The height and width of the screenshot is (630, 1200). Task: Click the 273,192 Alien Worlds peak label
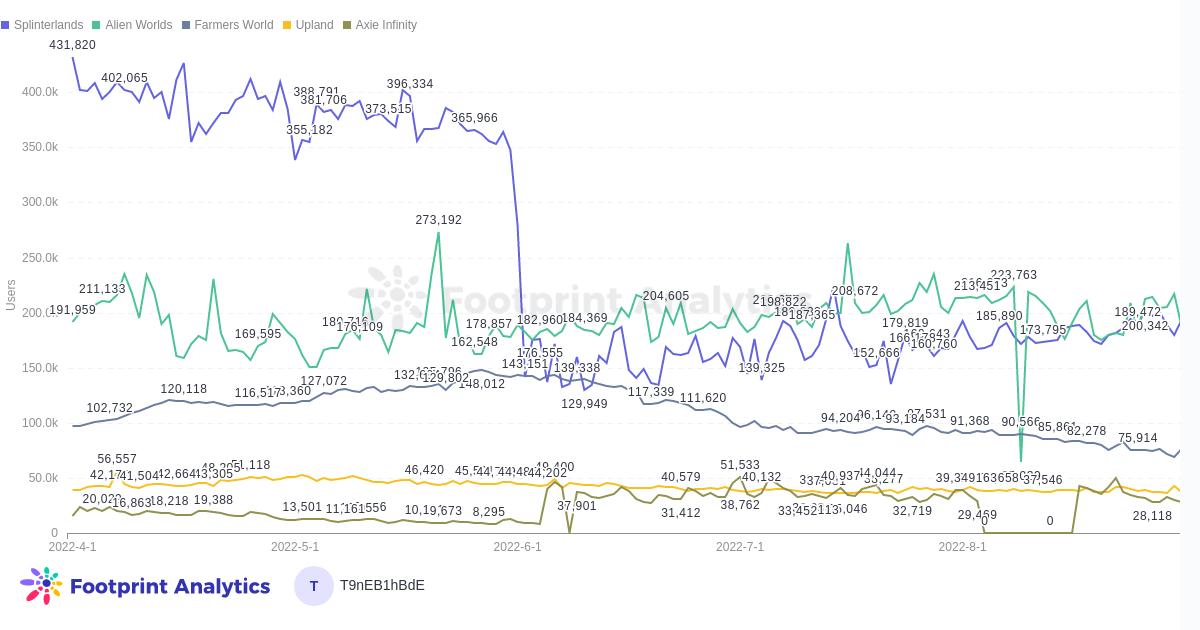pyautogui.click(x=438, y=220)
